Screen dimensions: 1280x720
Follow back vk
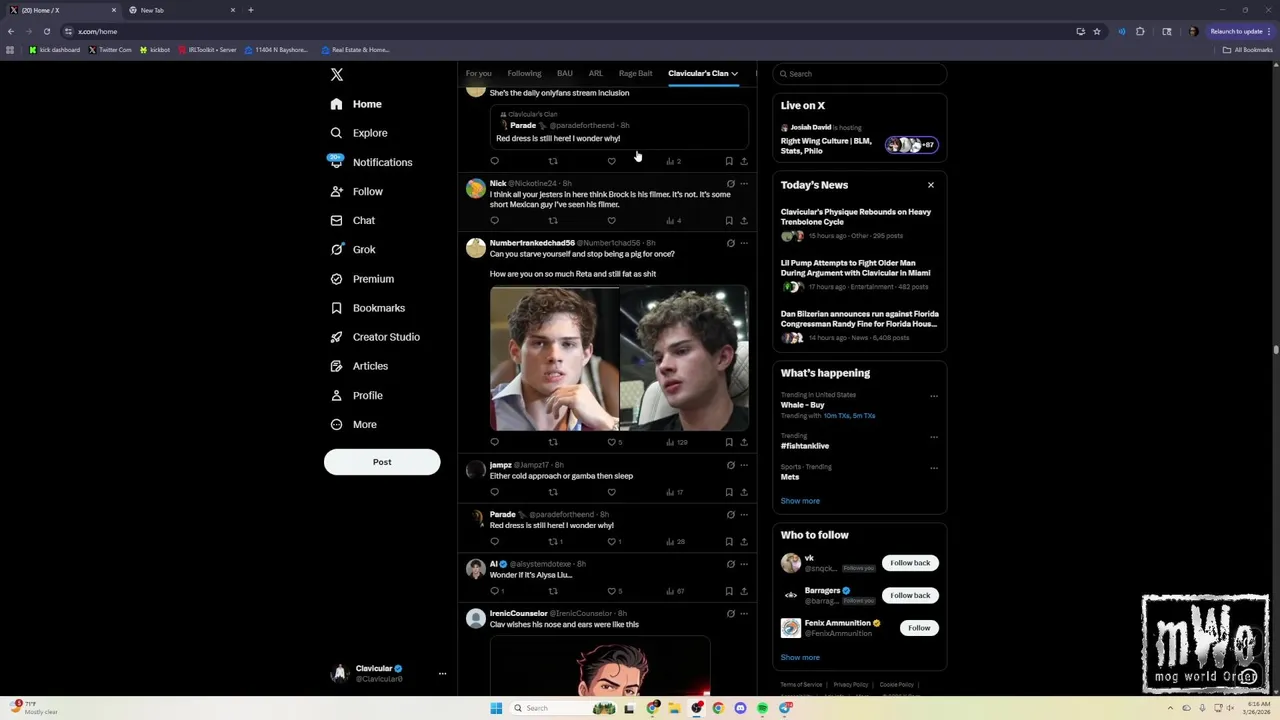point(910,563)
